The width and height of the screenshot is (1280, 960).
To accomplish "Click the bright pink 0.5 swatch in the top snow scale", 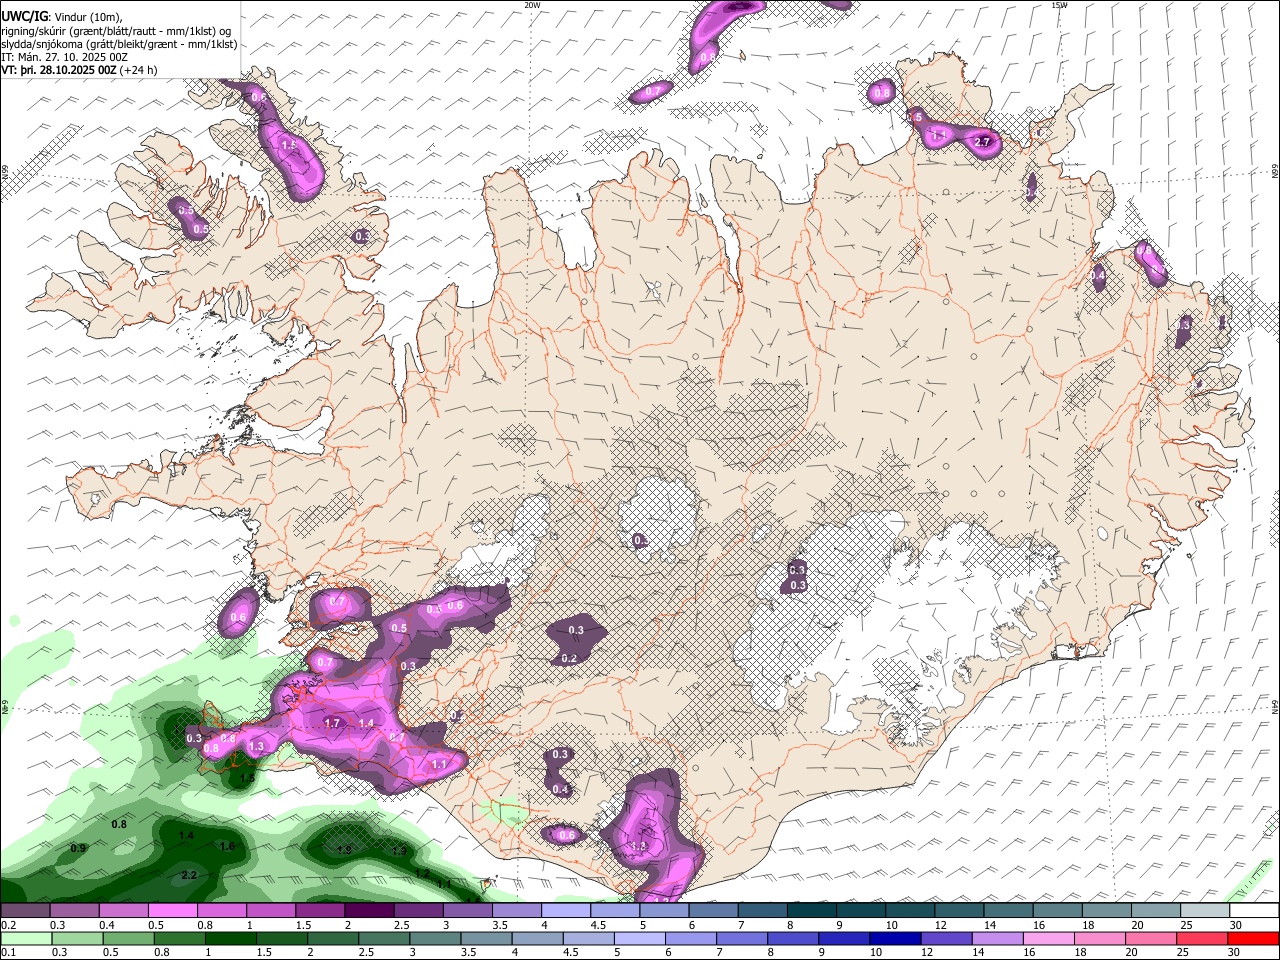I will tap(173, 910).
